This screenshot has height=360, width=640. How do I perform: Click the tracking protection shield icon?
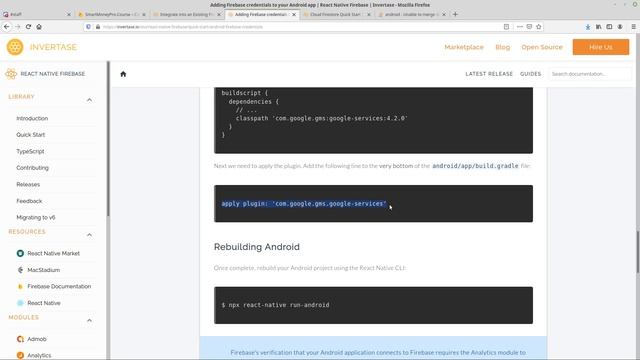[88, 27]
